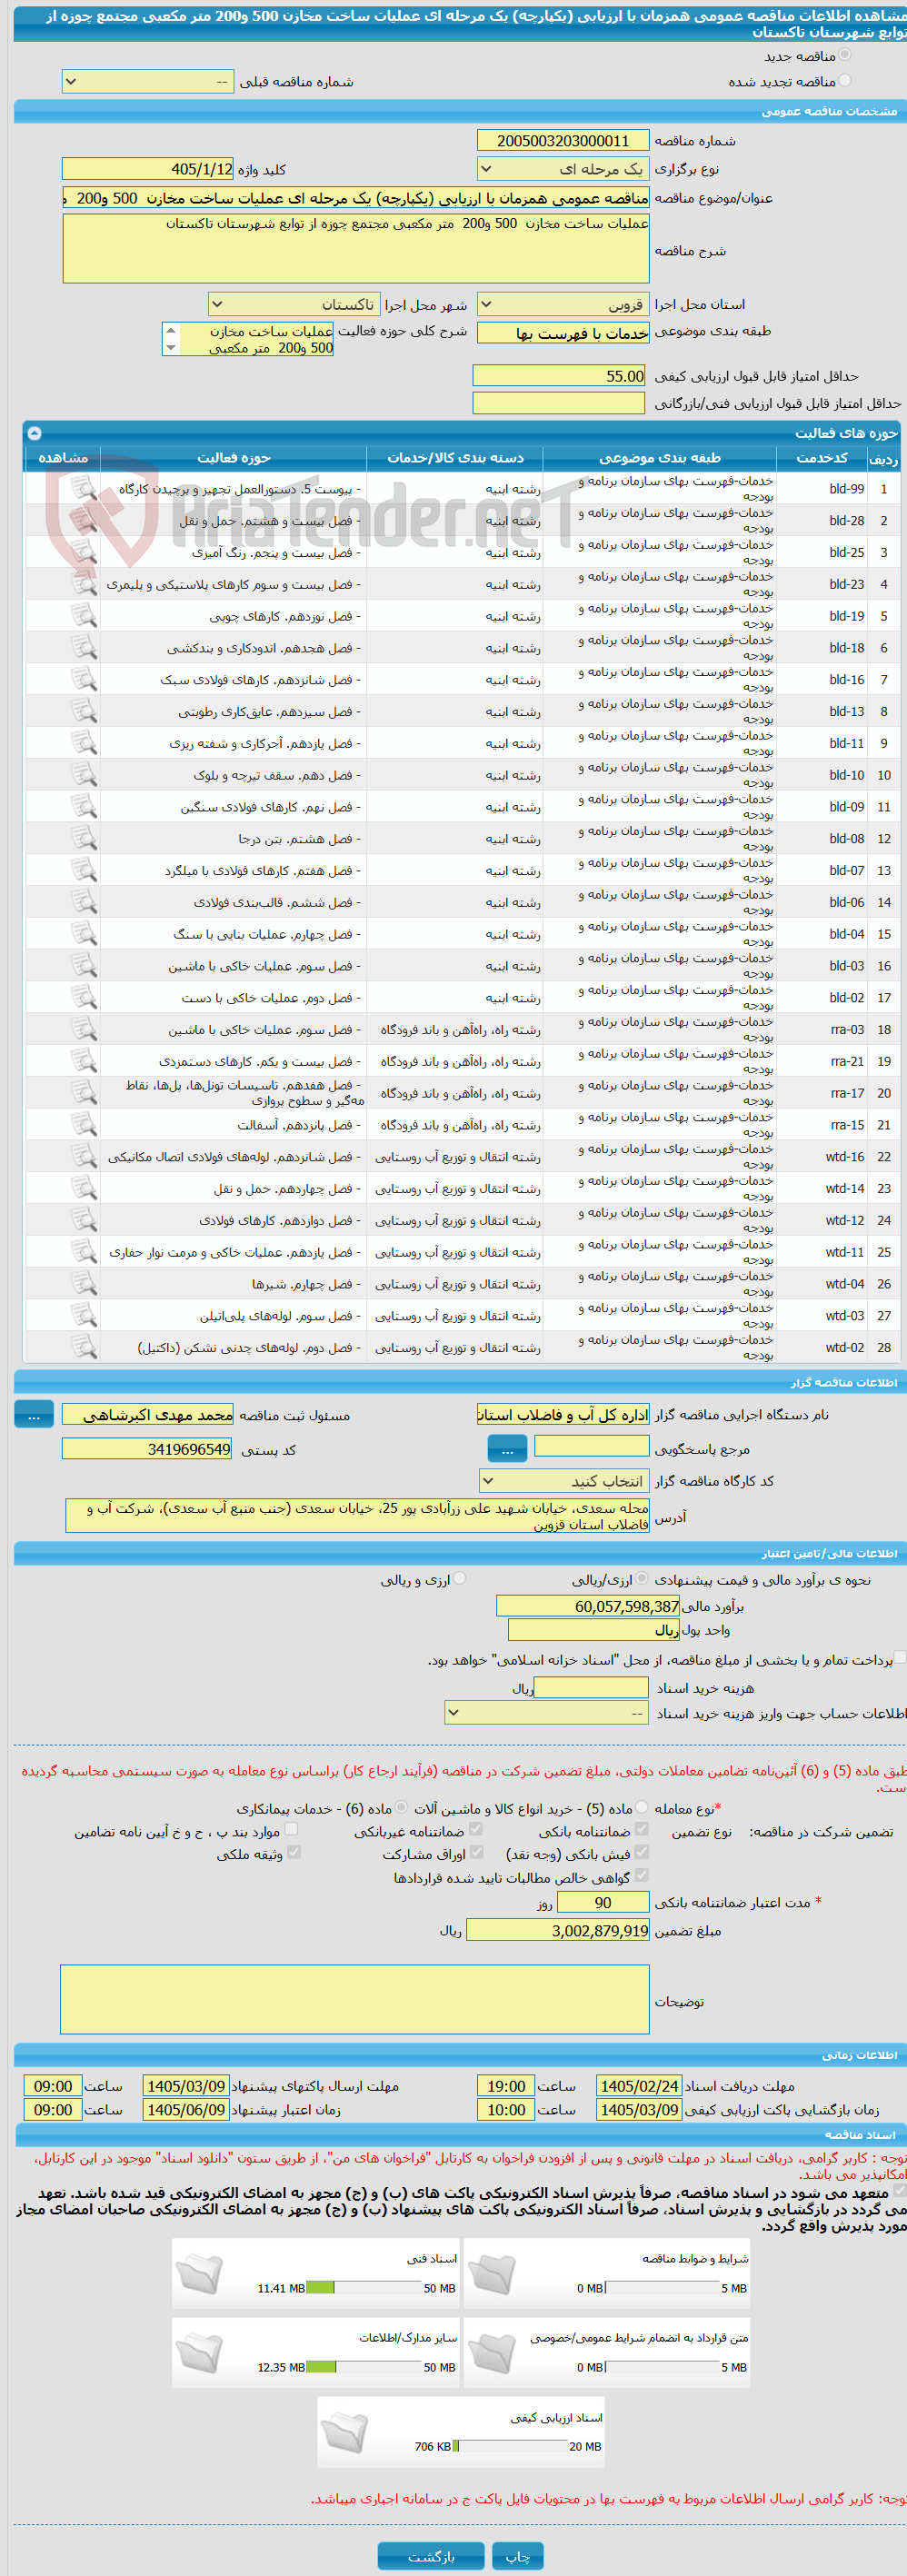Open view icon for row bld-10
Viewport: 907px width, 2576px height.
84,775
